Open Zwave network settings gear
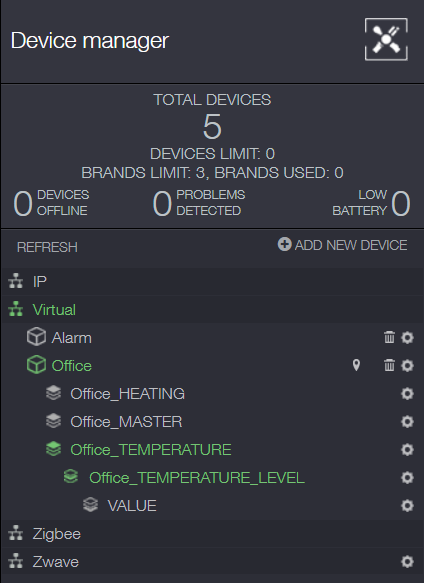424x583 pixels. pyautogui.click(x=407, y=561)
